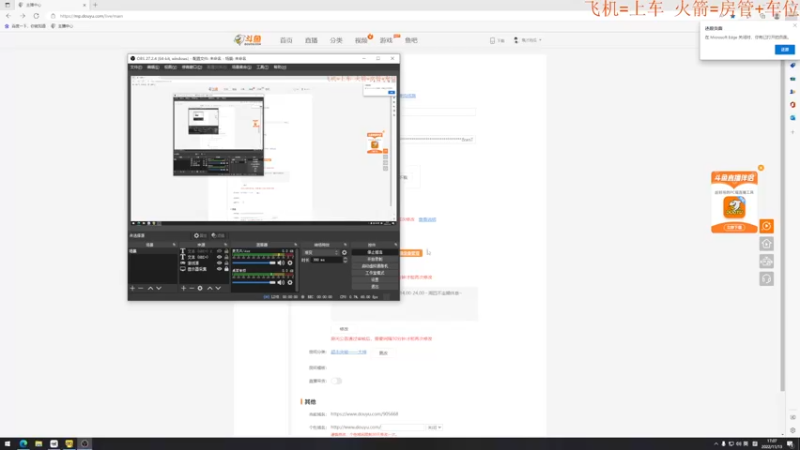
Task: Click the orange play button on Douyu sidebar
Action: click(766, 226)
